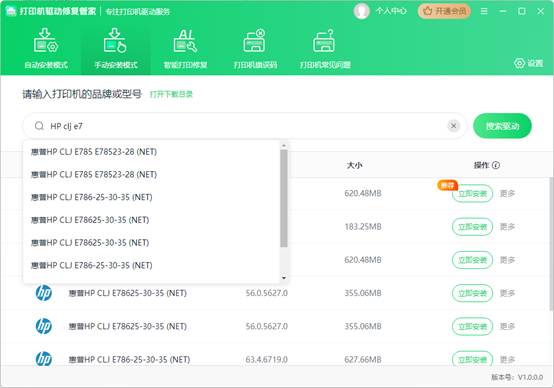Click driver list vertical scrollbar
The width and height of the screenshot is (554, 388).
[552, 244]
